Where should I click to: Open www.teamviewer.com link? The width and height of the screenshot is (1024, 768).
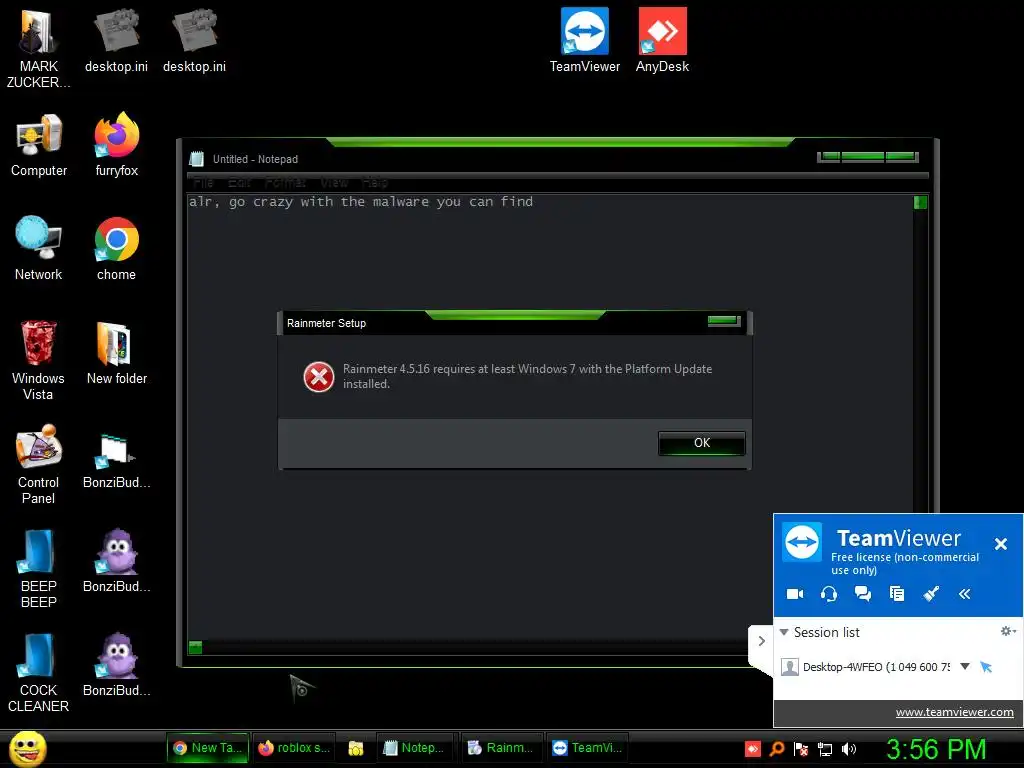click(x=954, y=712)
